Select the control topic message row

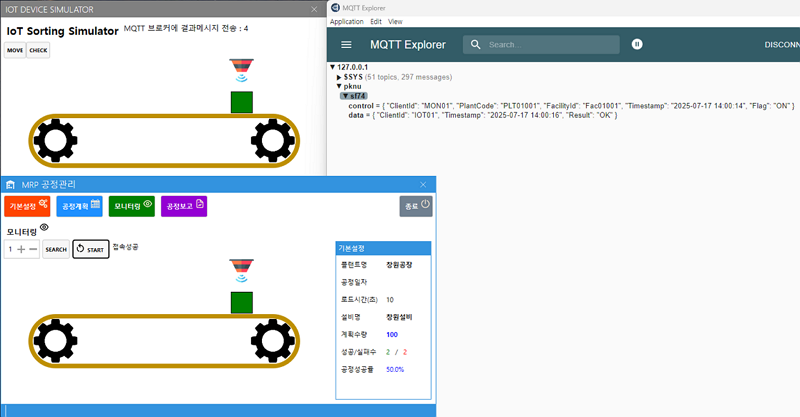pos(571,106)
